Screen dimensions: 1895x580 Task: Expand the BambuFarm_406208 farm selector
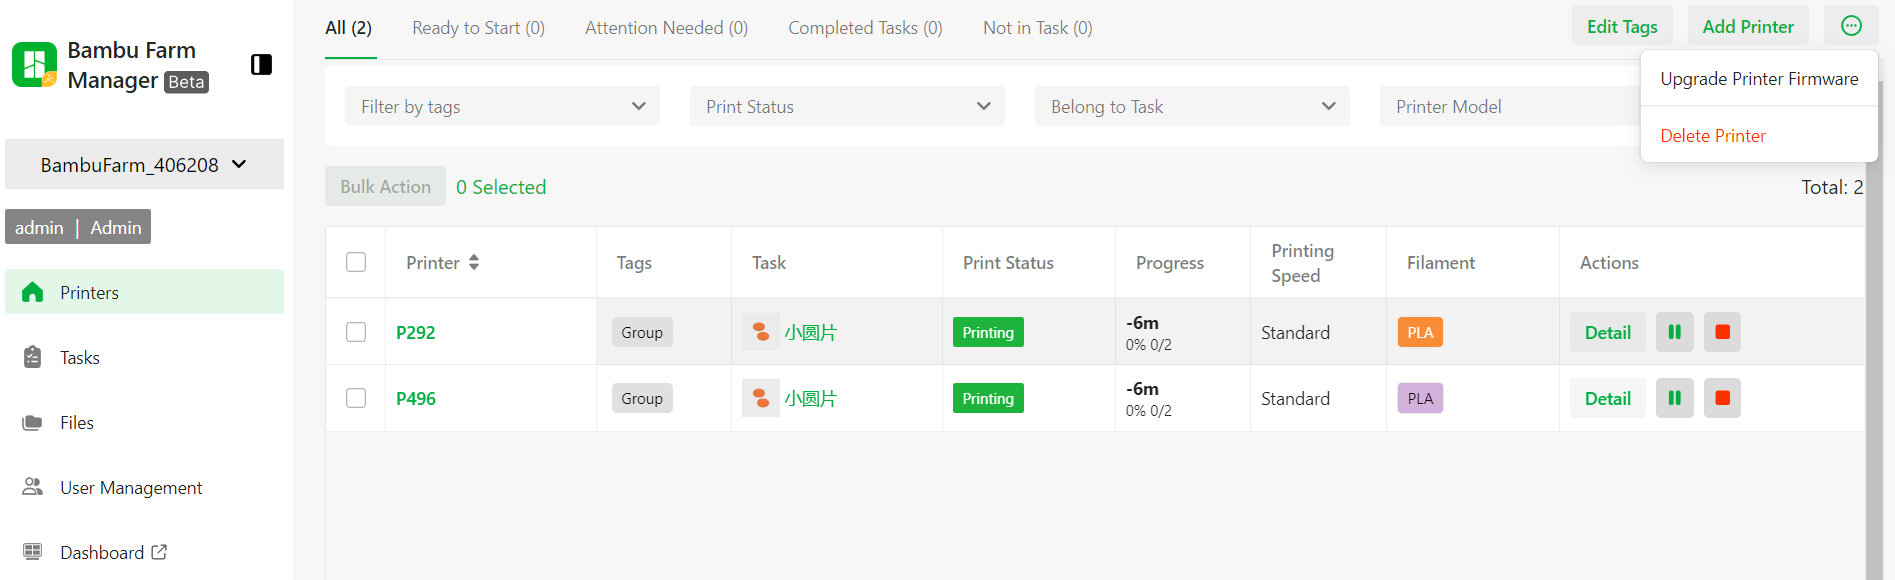(144, 164)
